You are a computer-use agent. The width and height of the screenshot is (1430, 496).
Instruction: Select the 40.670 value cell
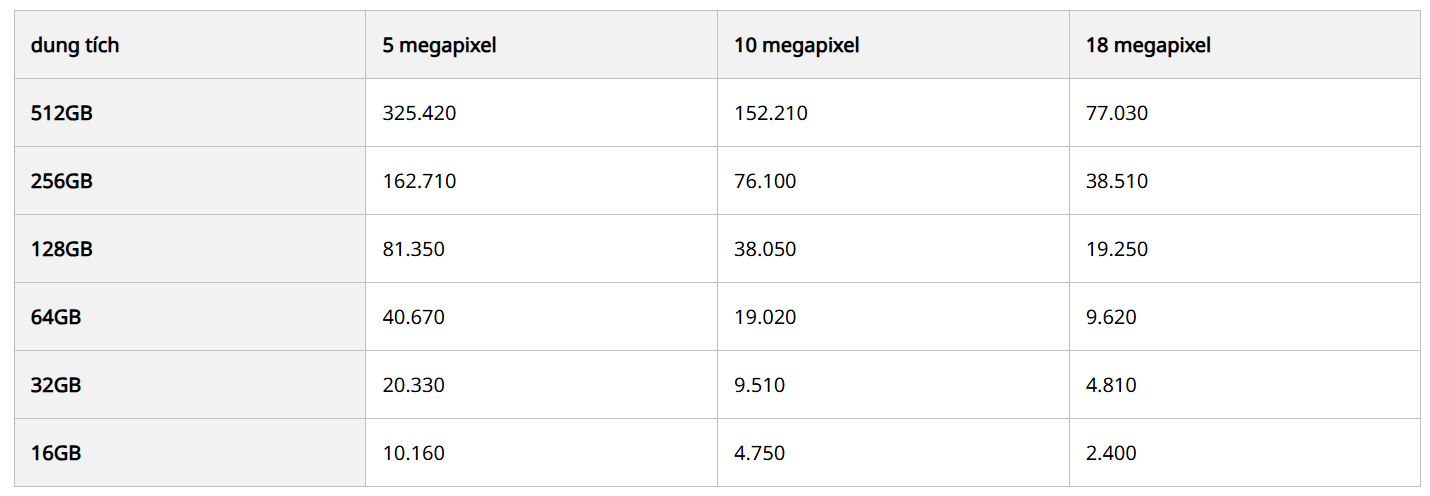pos(413,317)
